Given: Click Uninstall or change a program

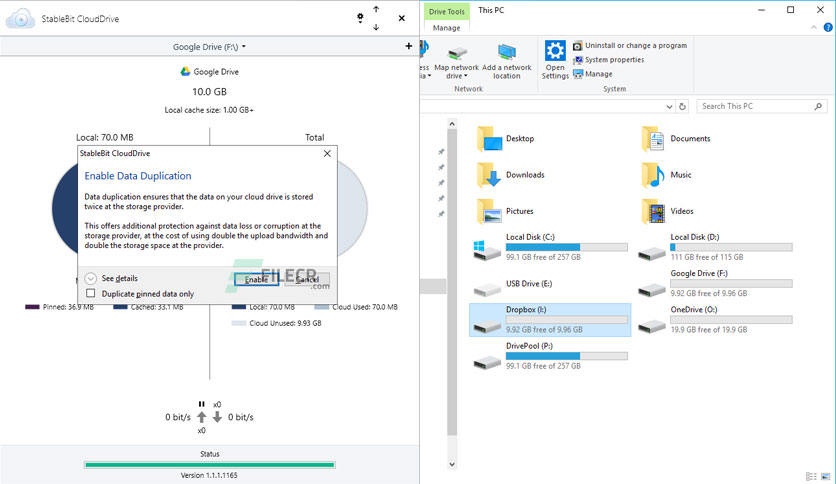Looking at the screenshot, I should click(x=630, y=45).
